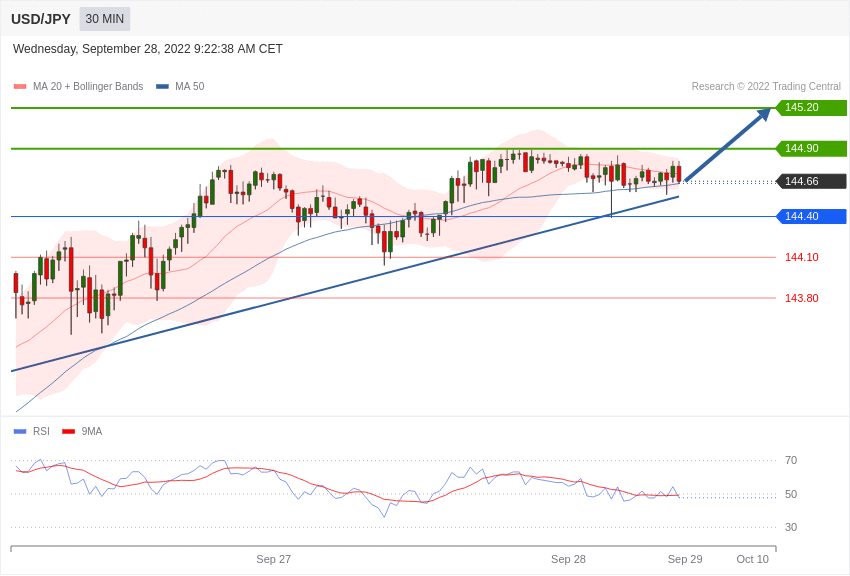
Task: Click the MA 50 legend label
Action: (189, 86)
